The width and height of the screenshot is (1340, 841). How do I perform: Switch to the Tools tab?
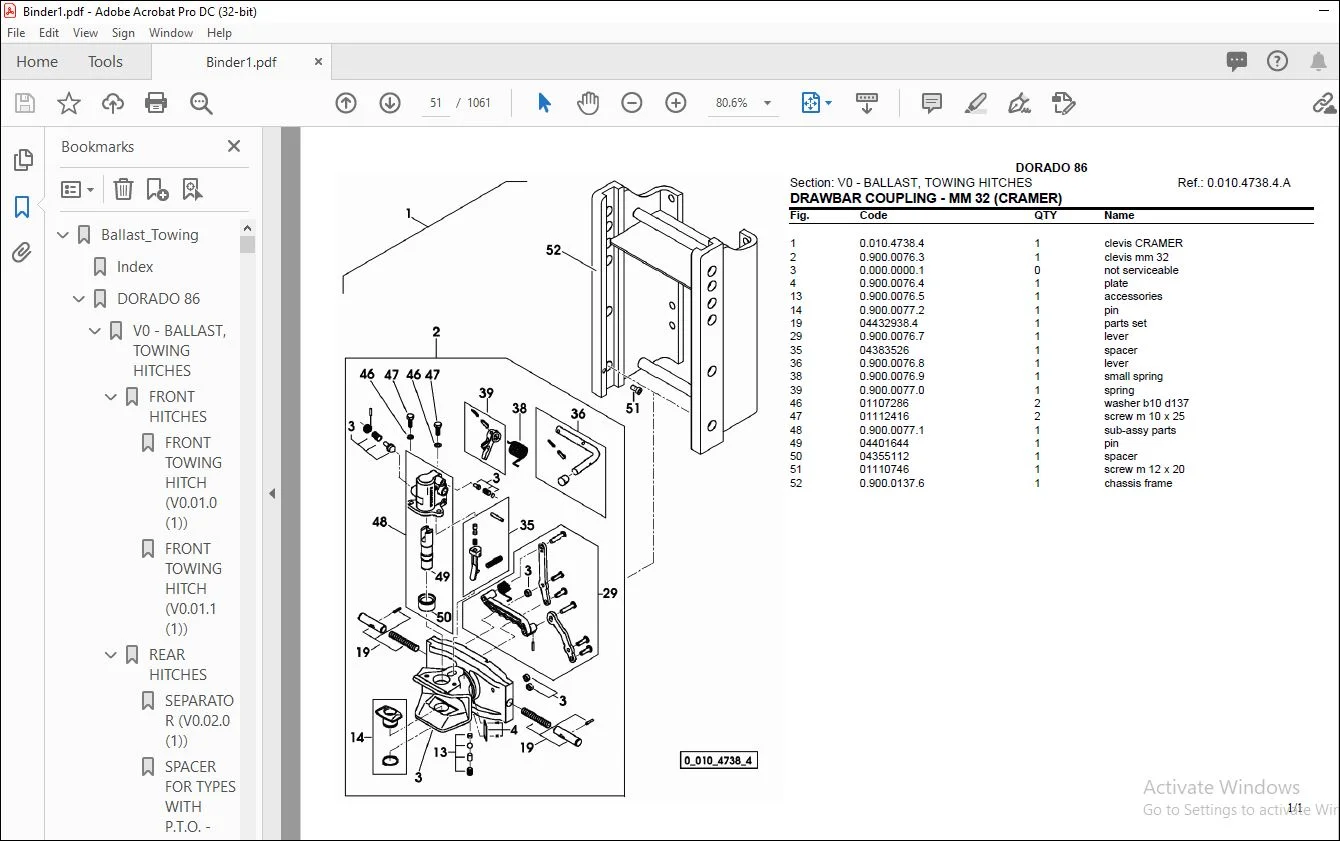105,62
